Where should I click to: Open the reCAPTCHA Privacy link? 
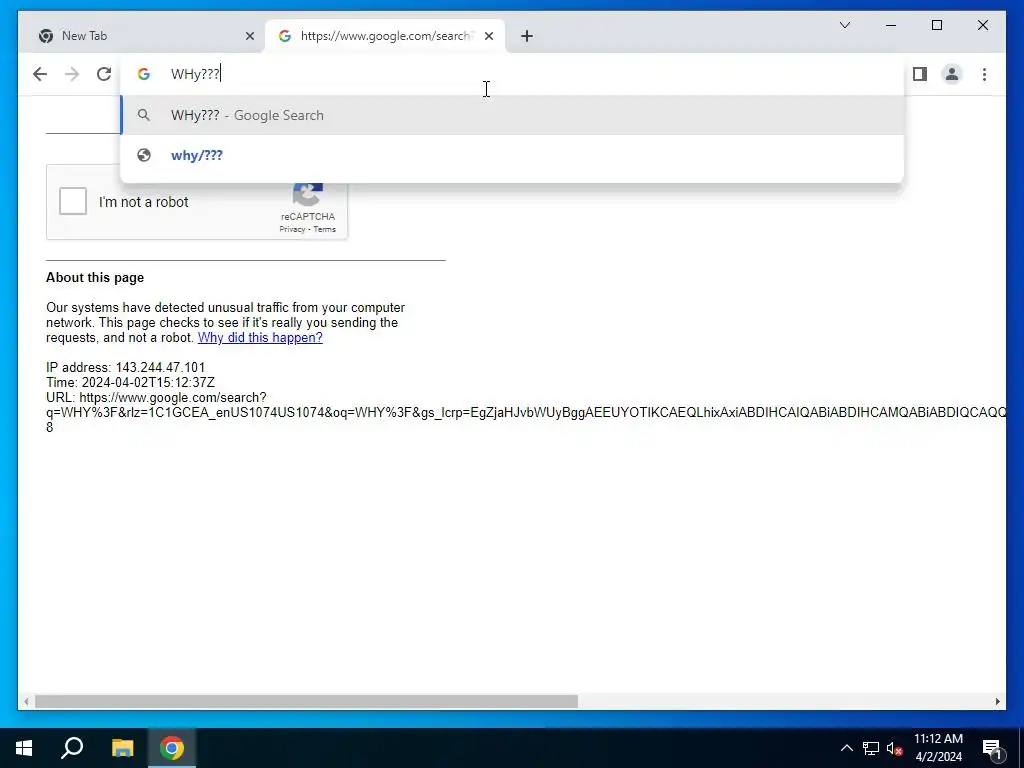click(292, 229)
